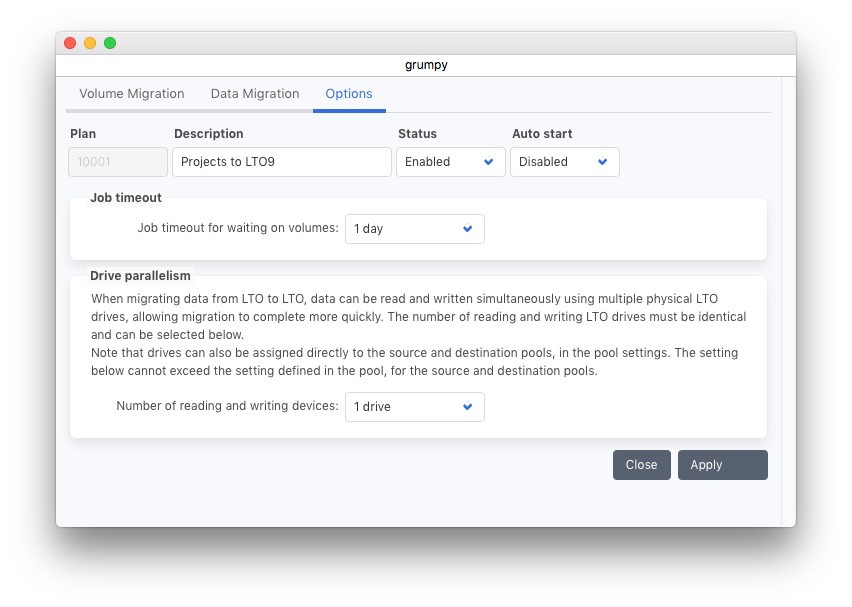Open the Auto start dropdown set to Disabled
The width and height of the screenshot is (852, 607).
(564, 162)
